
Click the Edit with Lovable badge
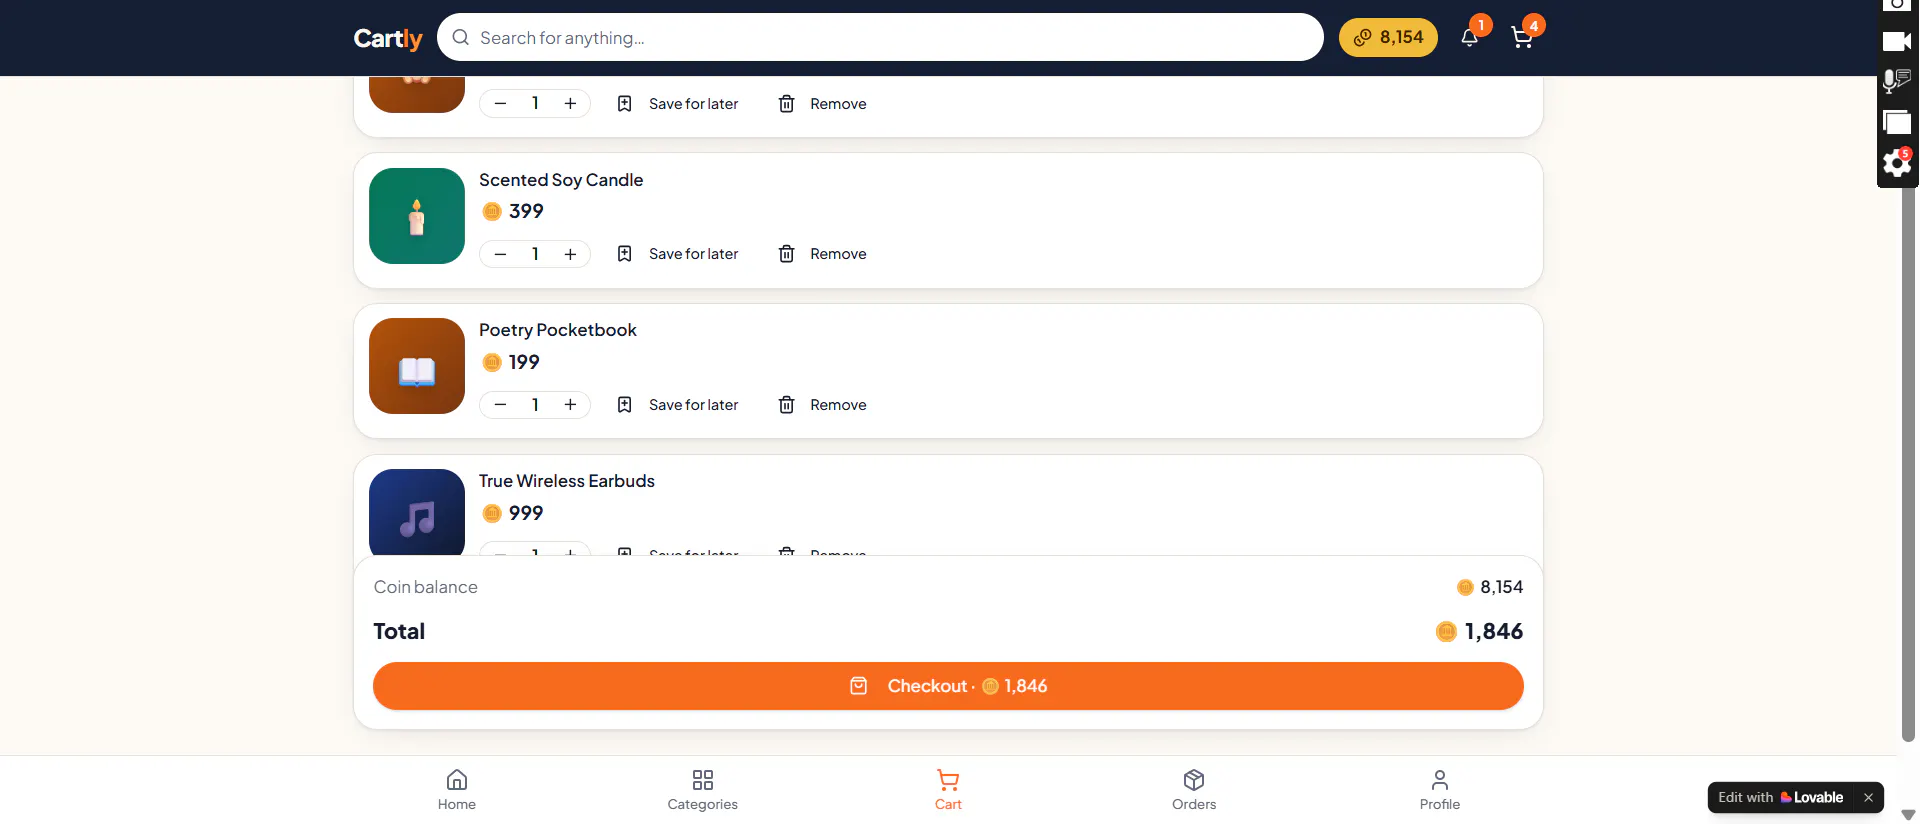(1781, 797)
